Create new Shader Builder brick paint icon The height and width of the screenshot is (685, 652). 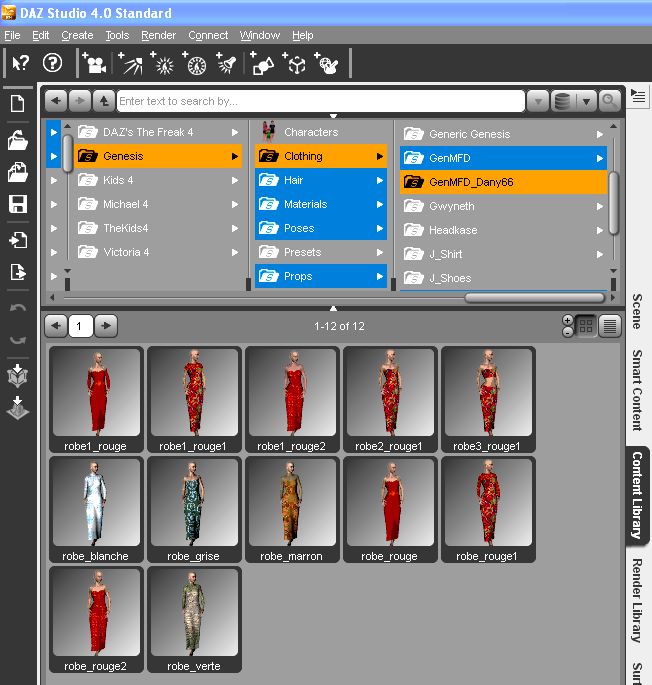pos(326,63)
